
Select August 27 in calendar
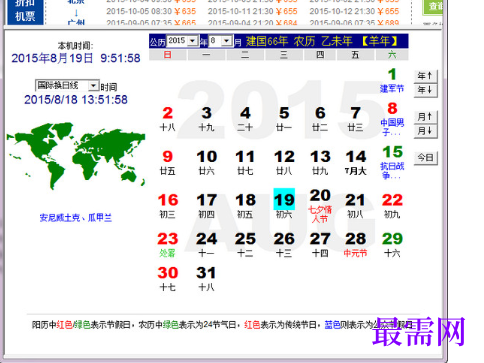[320, 244]
